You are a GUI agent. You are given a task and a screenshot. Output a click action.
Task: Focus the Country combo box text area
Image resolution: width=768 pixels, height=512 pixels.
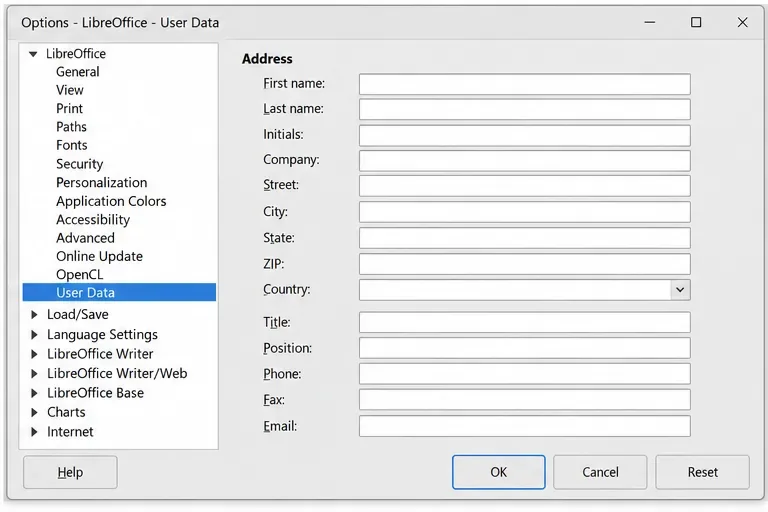coord(515,290)
